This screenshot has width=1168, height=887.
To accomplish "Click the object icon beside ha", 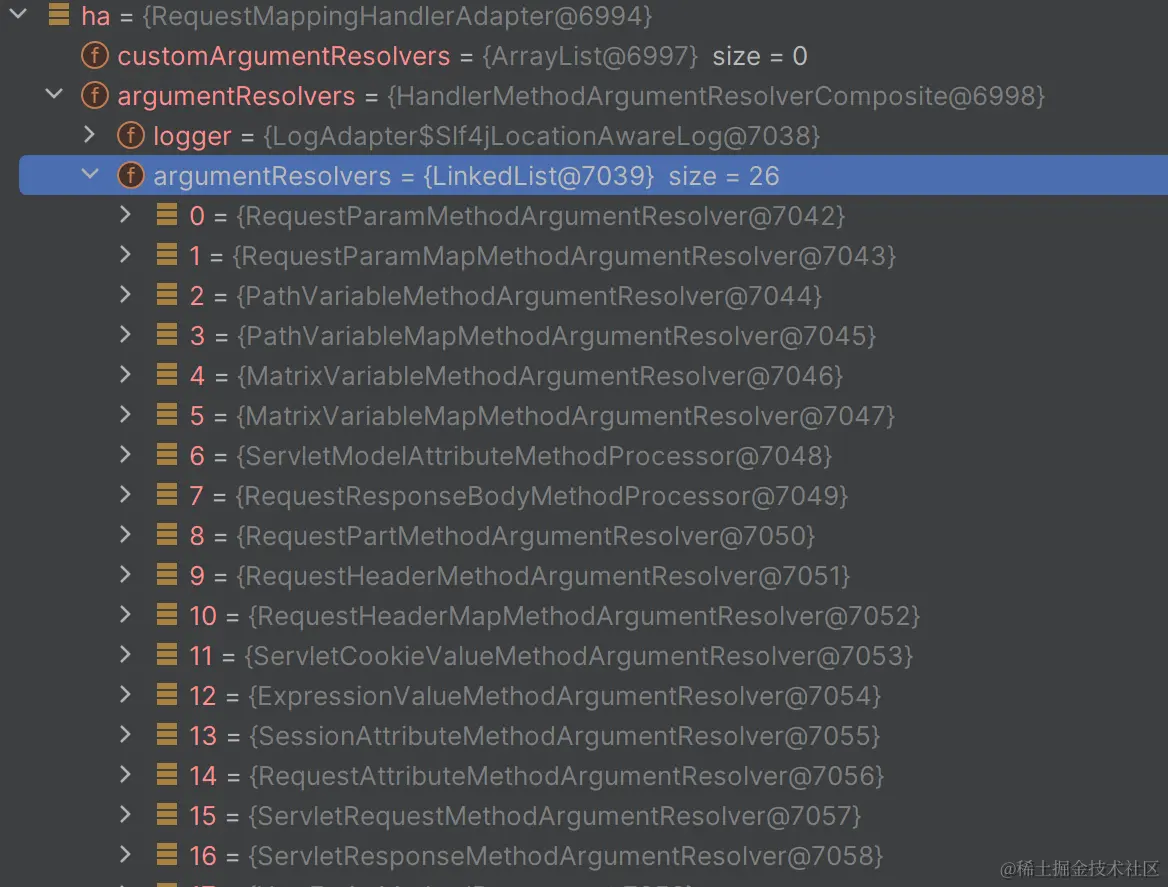I will coord(59,14).
